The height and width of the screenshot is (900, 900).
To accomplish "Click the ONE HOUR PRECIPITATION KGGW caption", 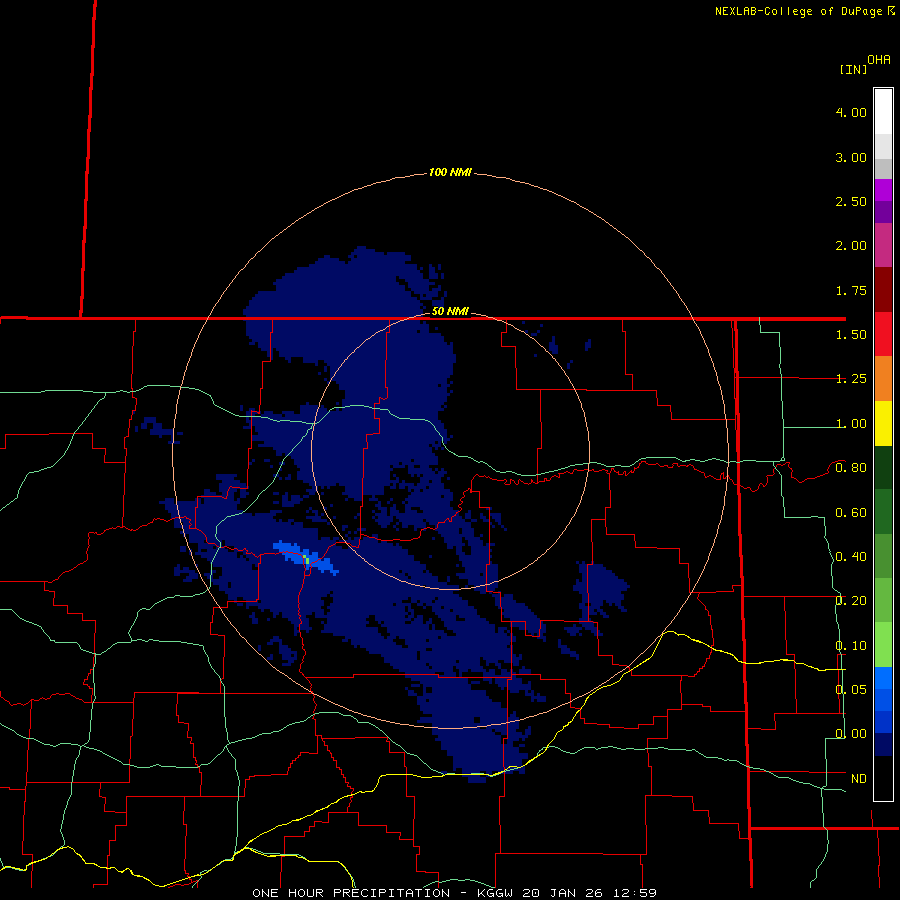I will 455,893.
